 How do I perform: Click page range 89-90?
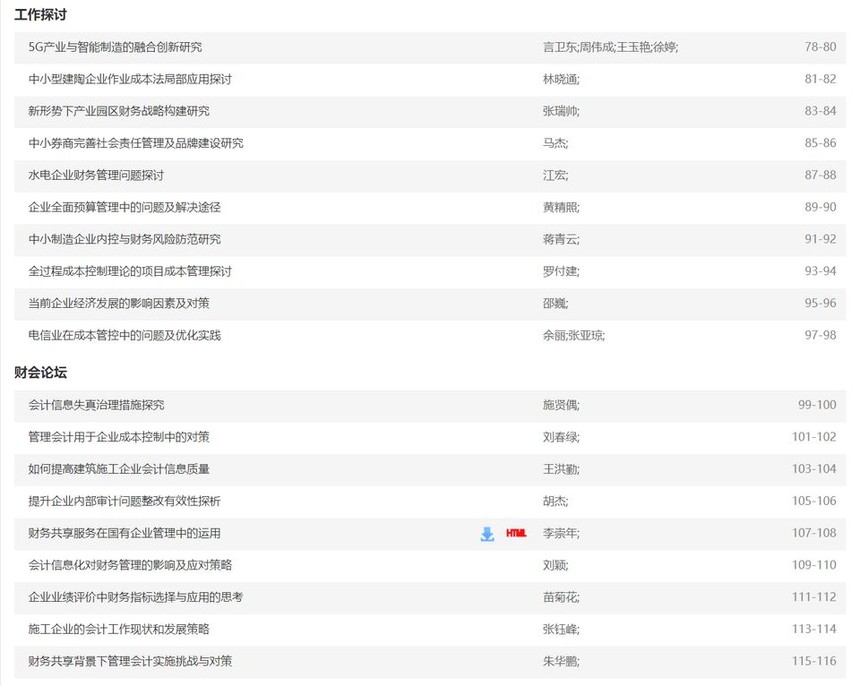click(x=821, y=207)
